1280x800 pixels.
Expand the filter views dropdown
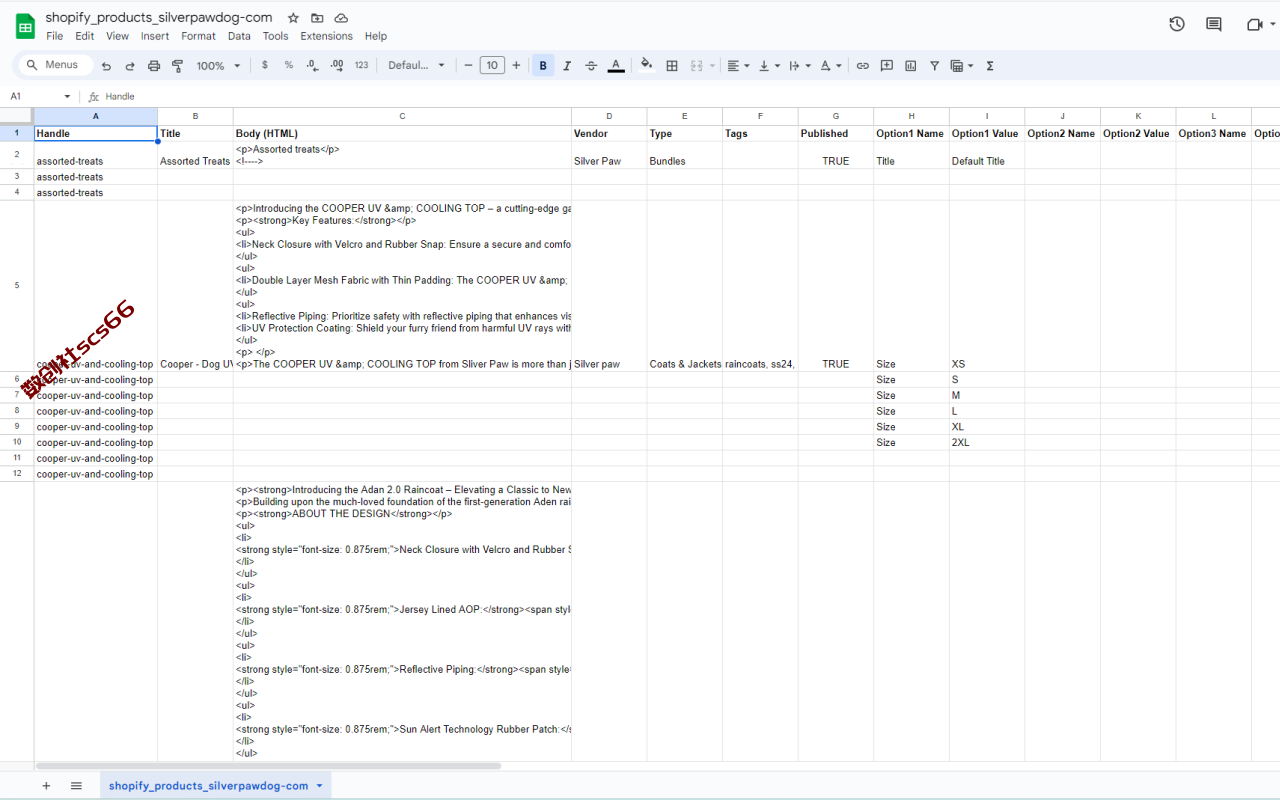pos(970,66)
